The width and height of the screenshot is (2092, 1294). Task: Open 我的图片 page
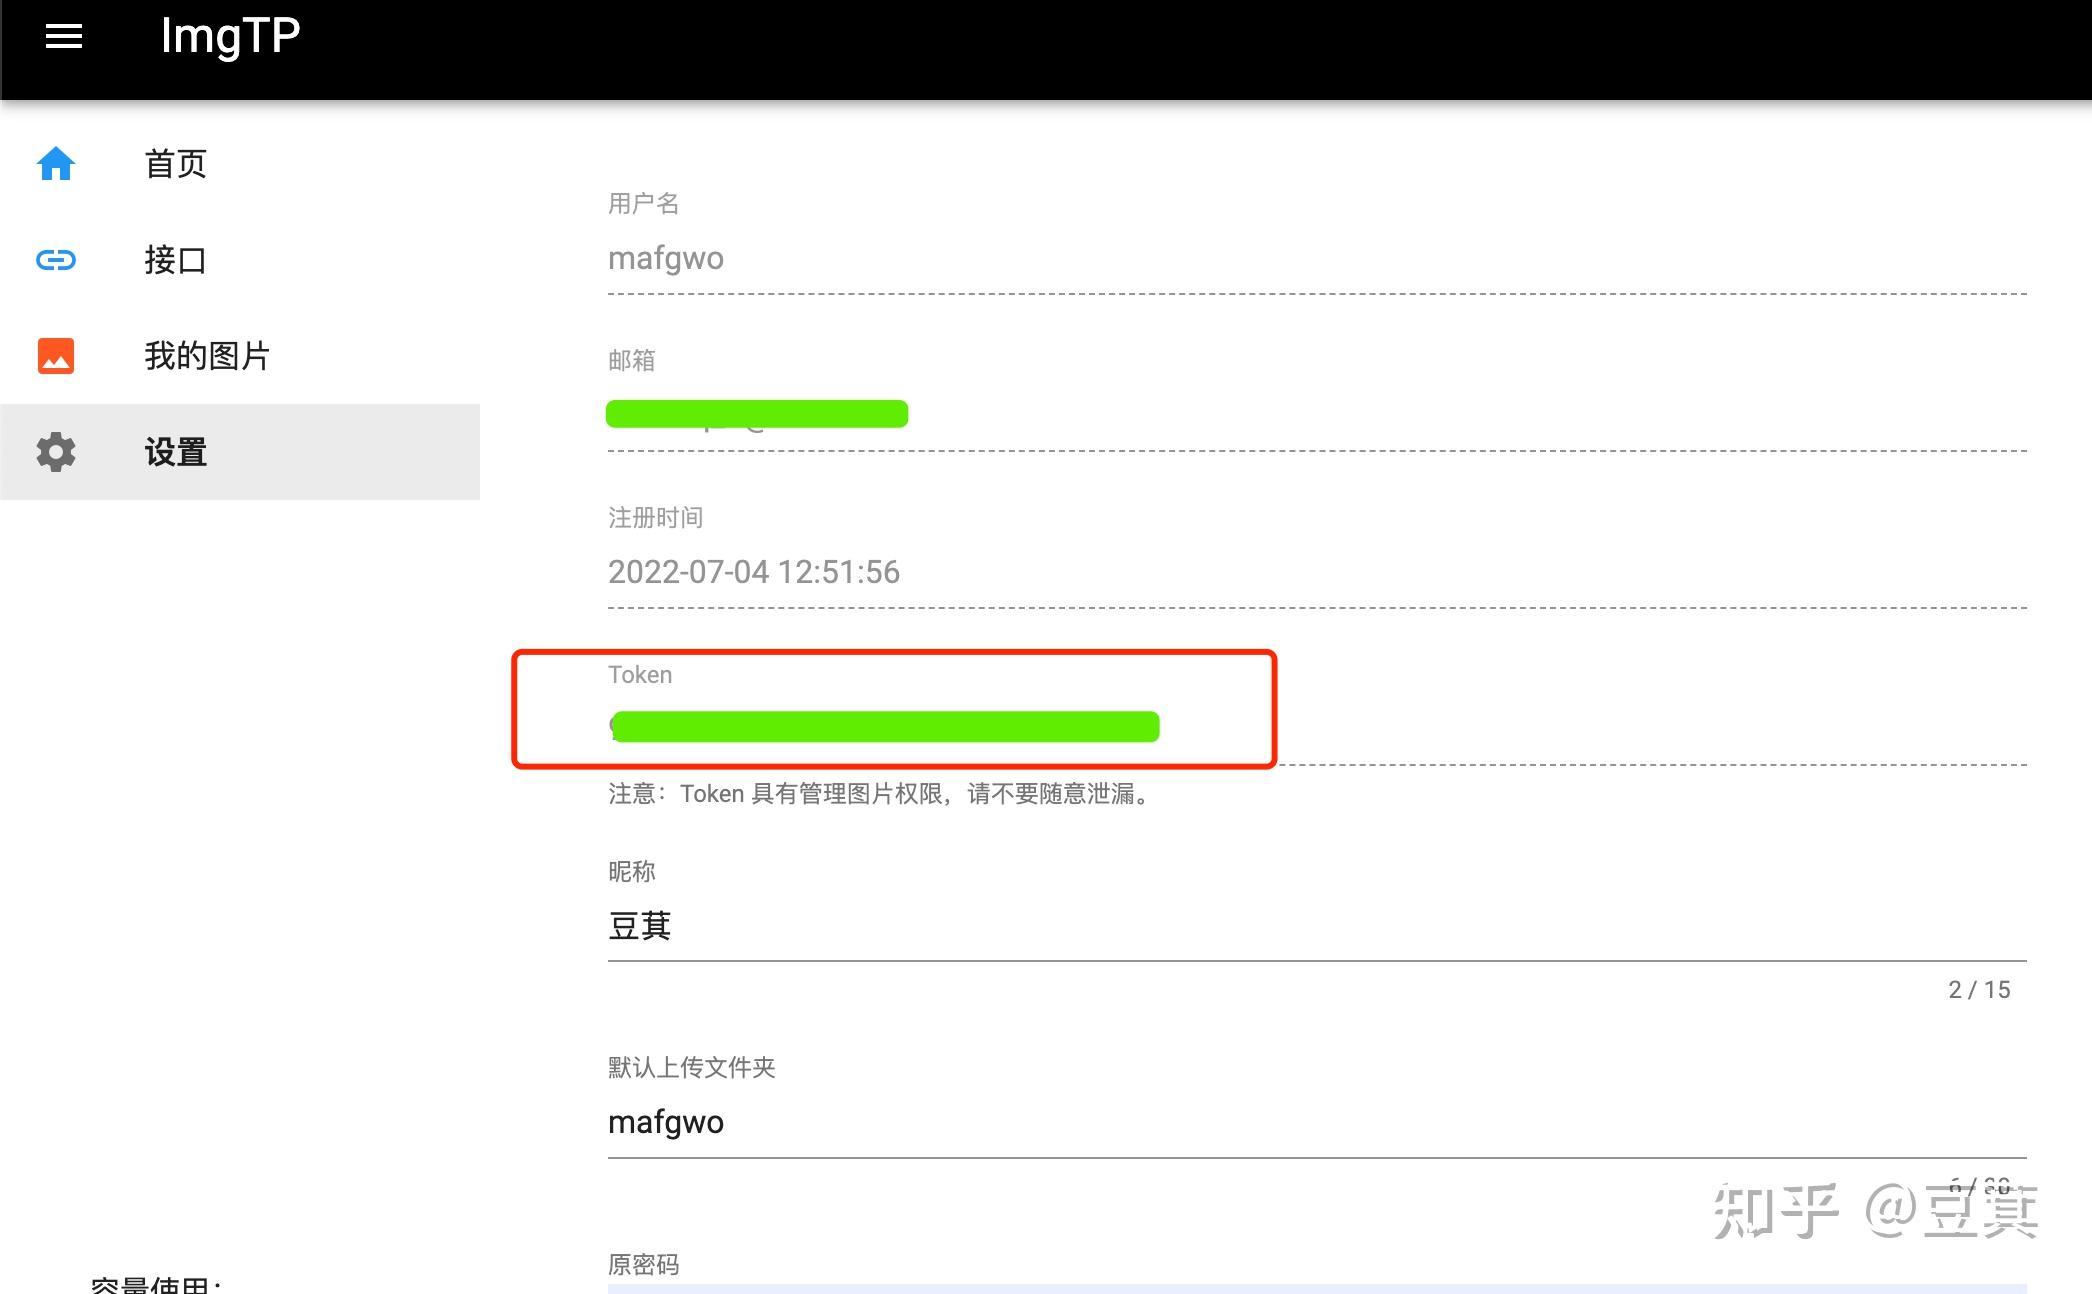point(207,356)
